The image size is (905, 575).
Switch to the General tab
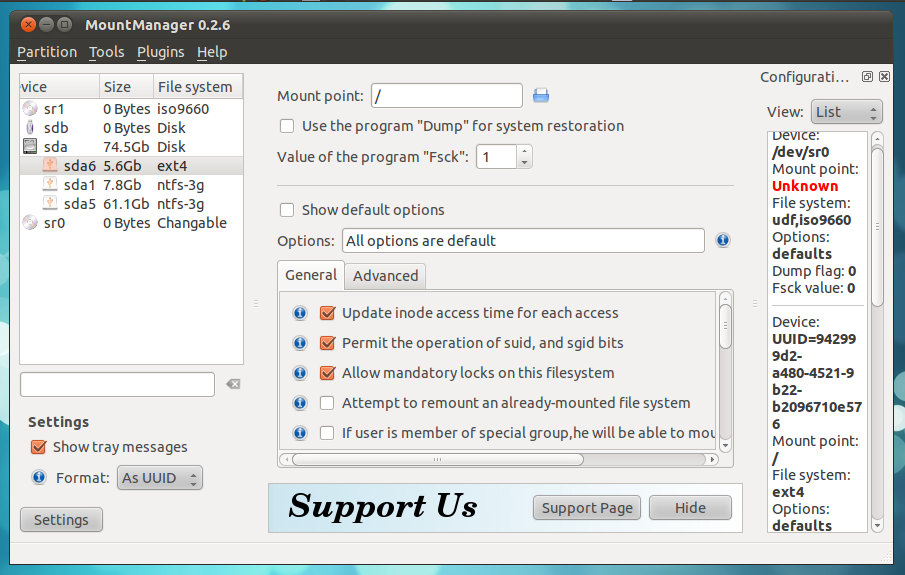pyautogui.click(x=311, y=275)
